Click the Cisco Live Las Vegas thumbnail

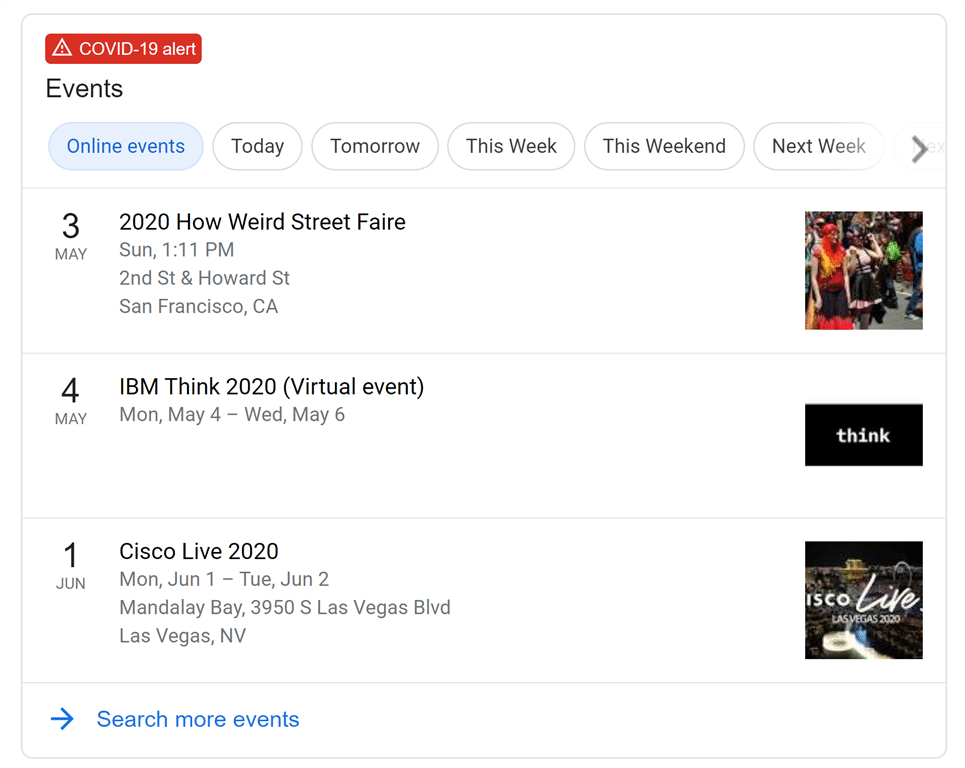point(863,600)
